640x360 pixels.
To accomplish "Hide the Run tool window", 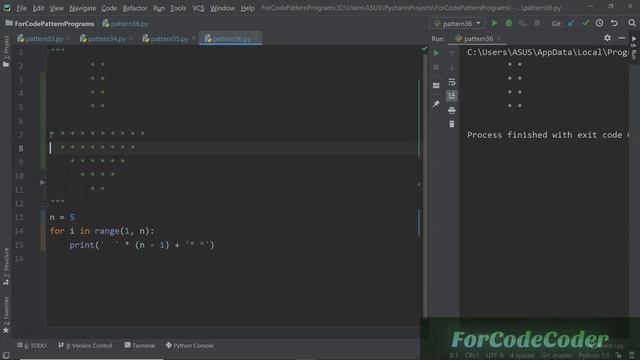I will pos(622,38).
